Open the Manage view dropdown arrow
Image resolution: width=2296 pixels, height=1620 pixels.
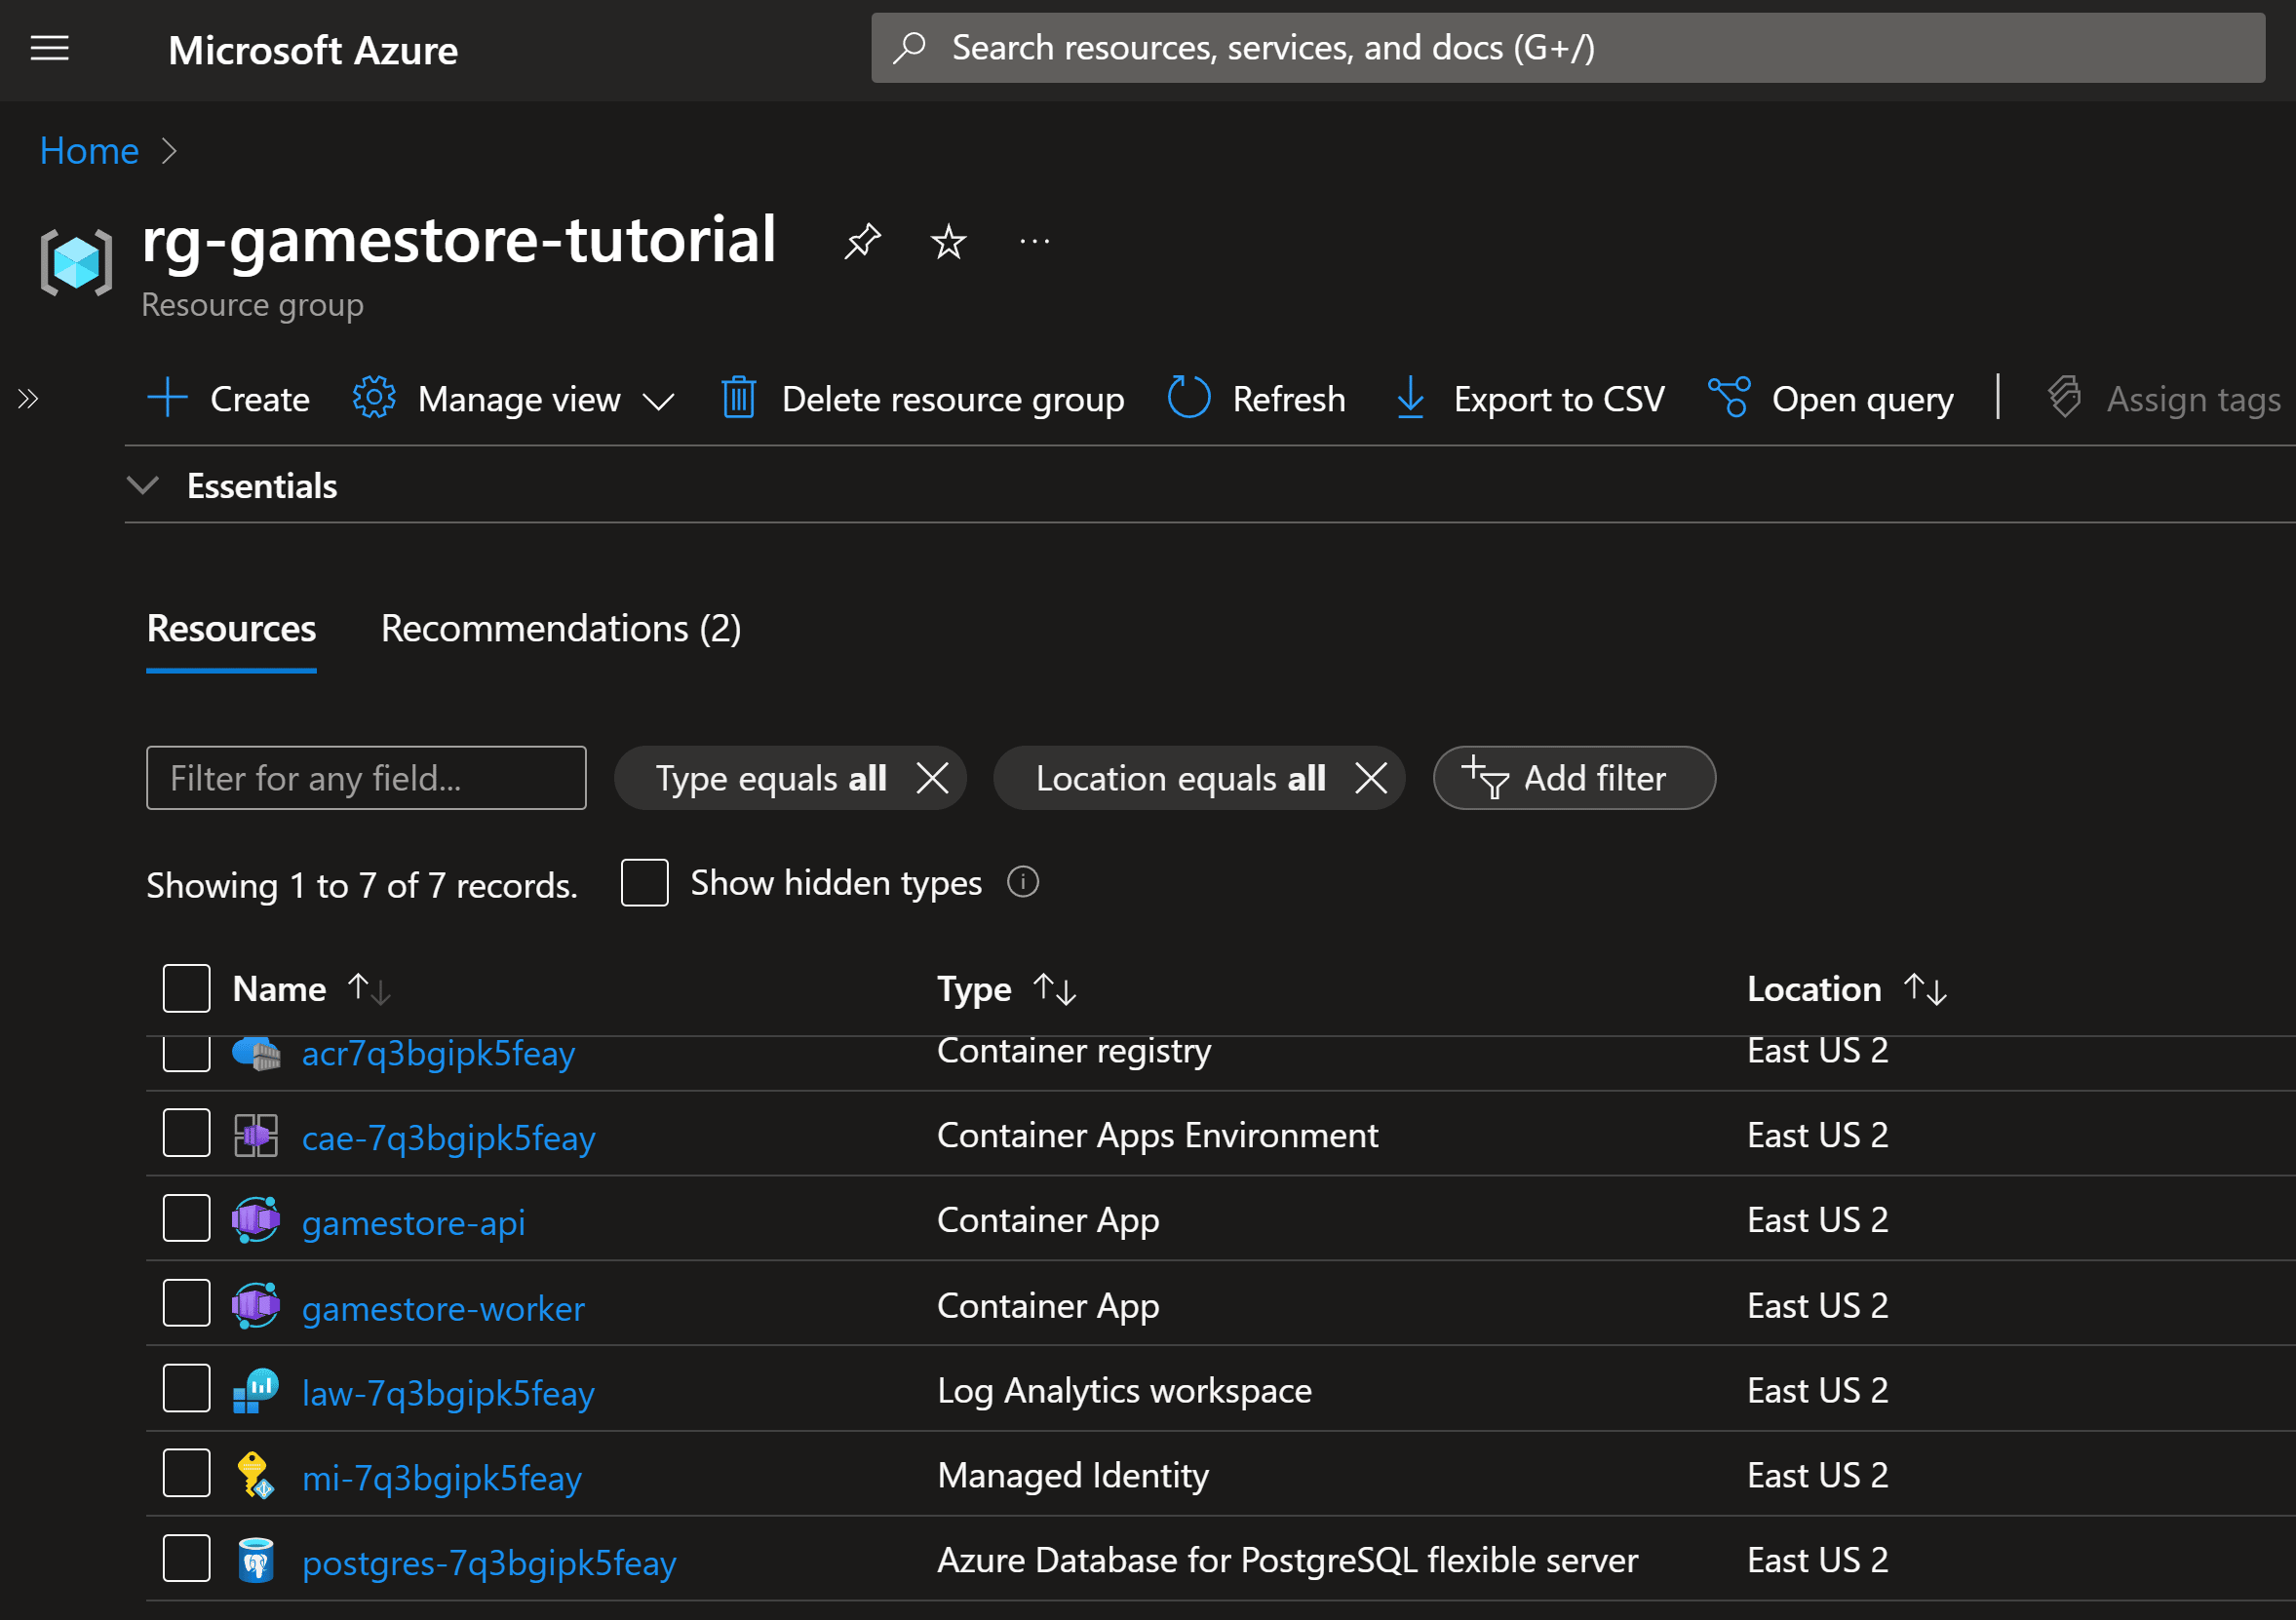pyautogui.click(x=658, y=401)
